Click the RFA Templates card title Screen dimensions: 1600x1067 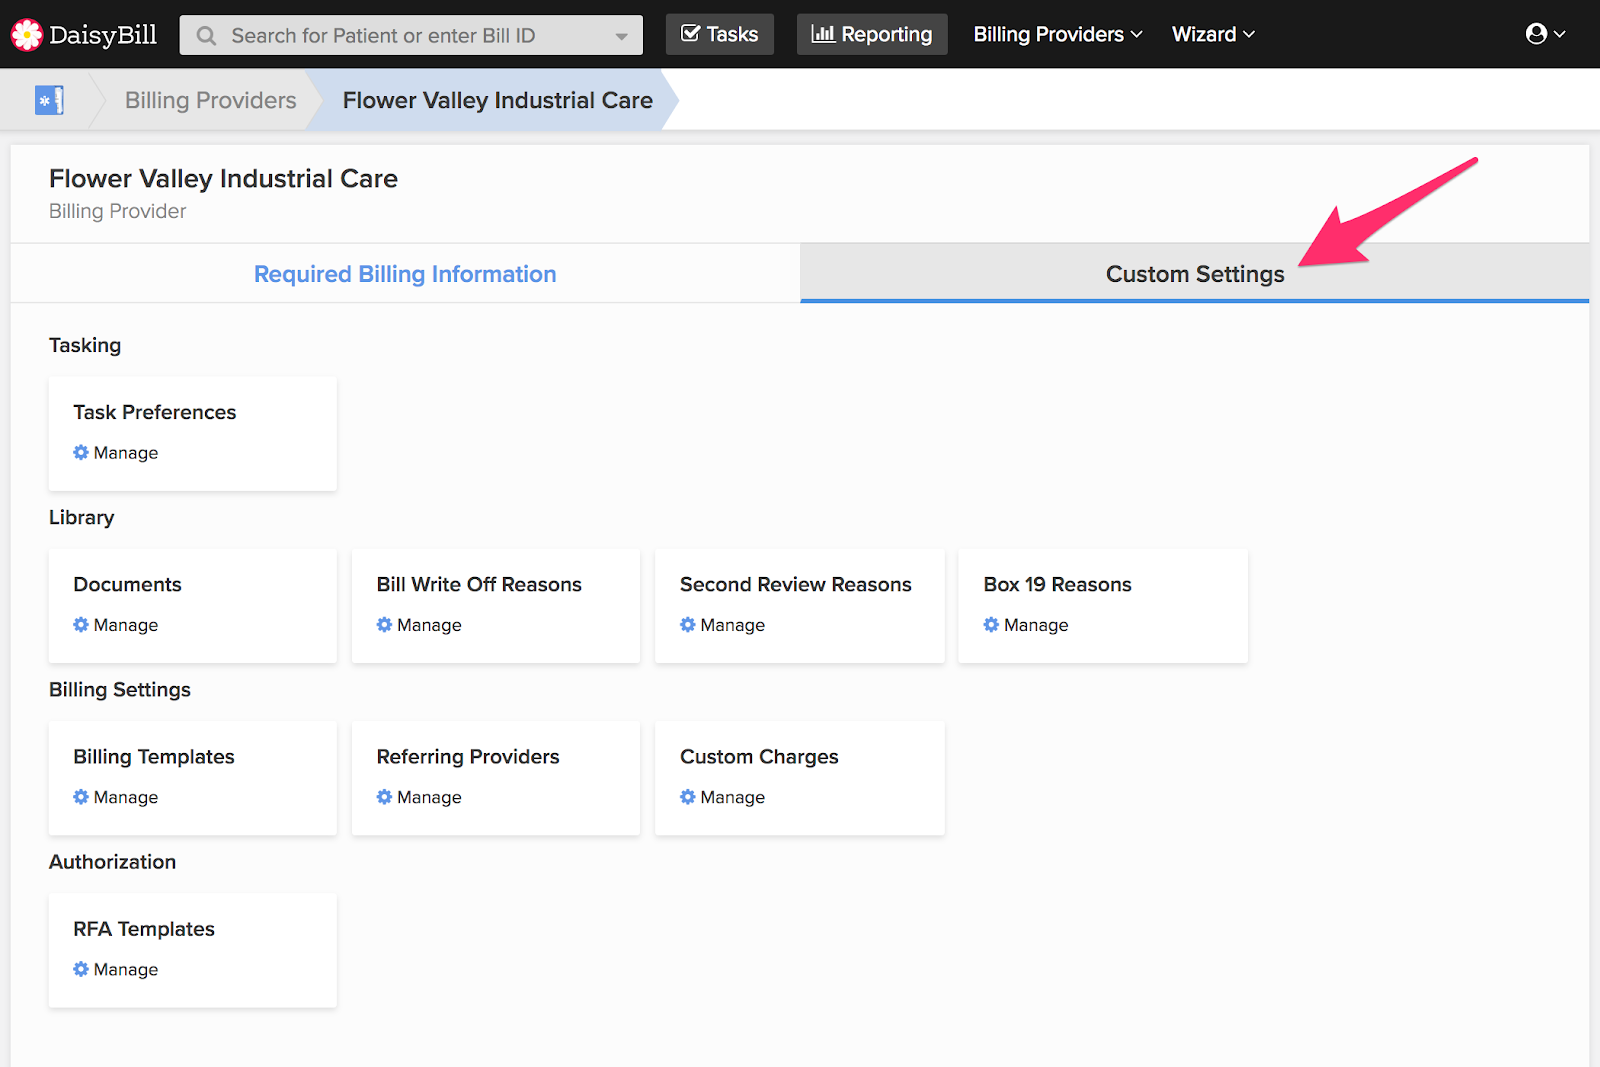pos(144,929)
